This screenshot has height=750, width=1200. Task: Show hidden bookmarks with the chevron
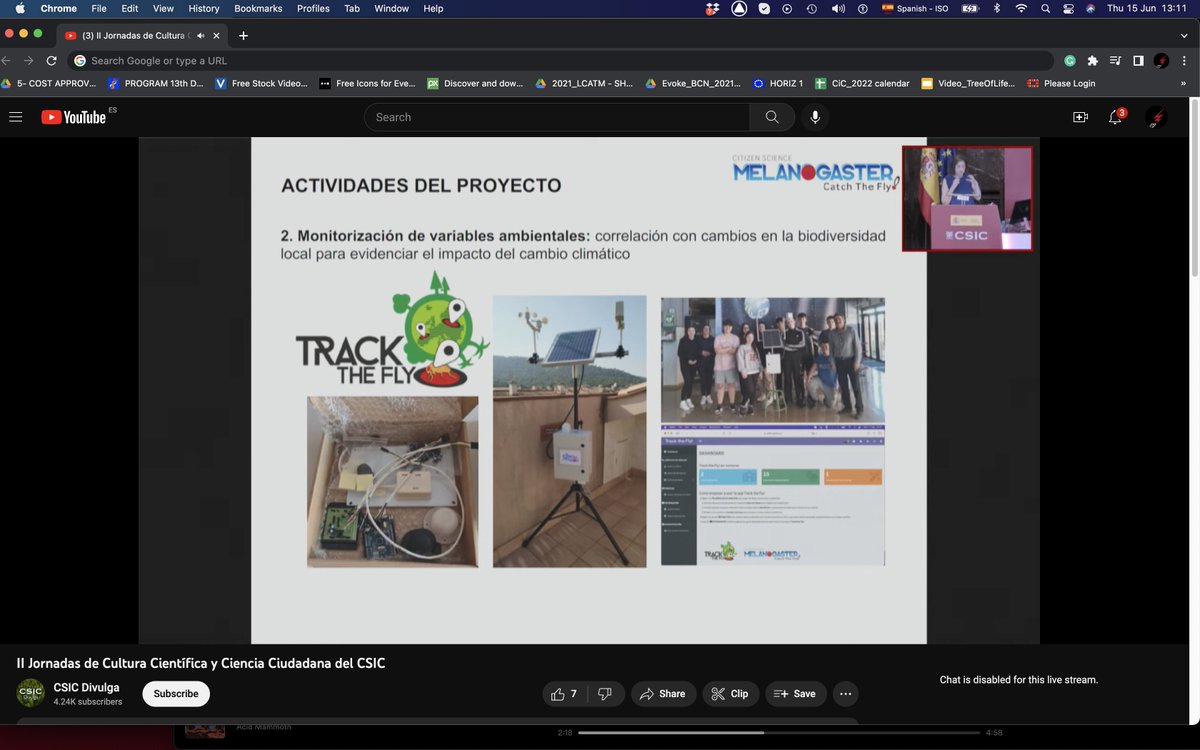1183,84
